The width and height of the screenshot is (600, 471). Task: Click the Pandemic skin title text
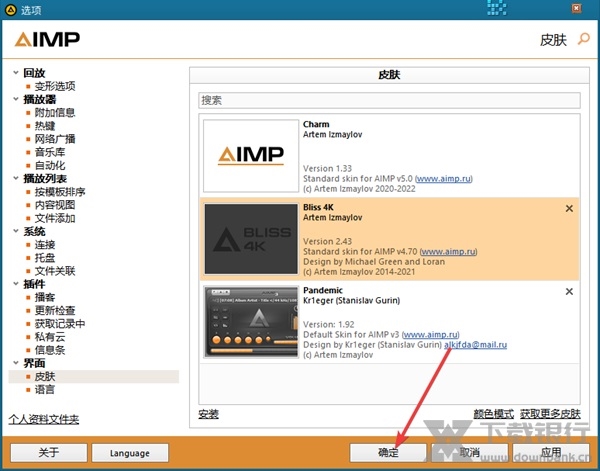point(323,290)
